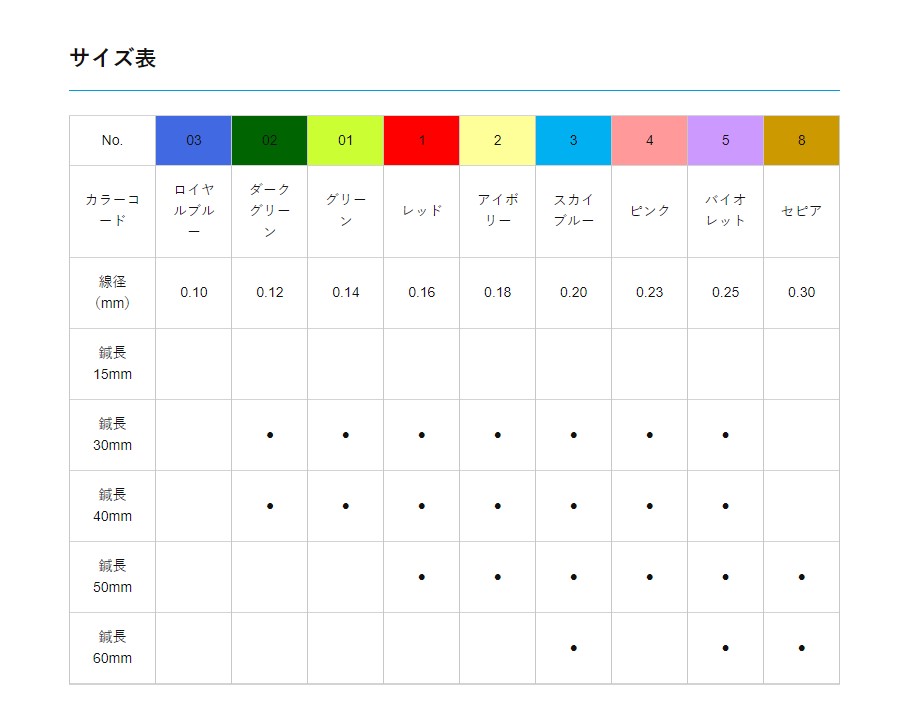Click the ロイヤルブルー color name cell
Viewport: 909px width, 712px height.
coord(193,211)
